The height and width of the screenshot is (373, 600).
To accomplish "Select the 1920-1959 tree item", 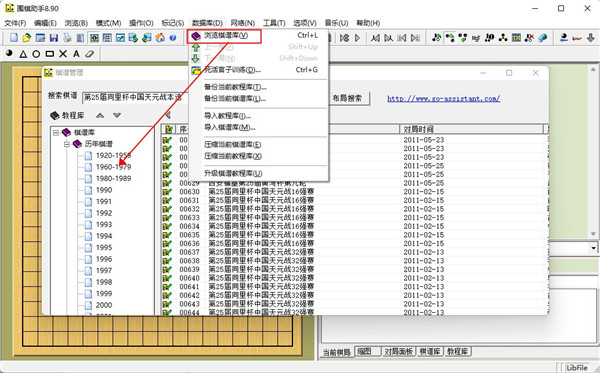I will [113, 155].
